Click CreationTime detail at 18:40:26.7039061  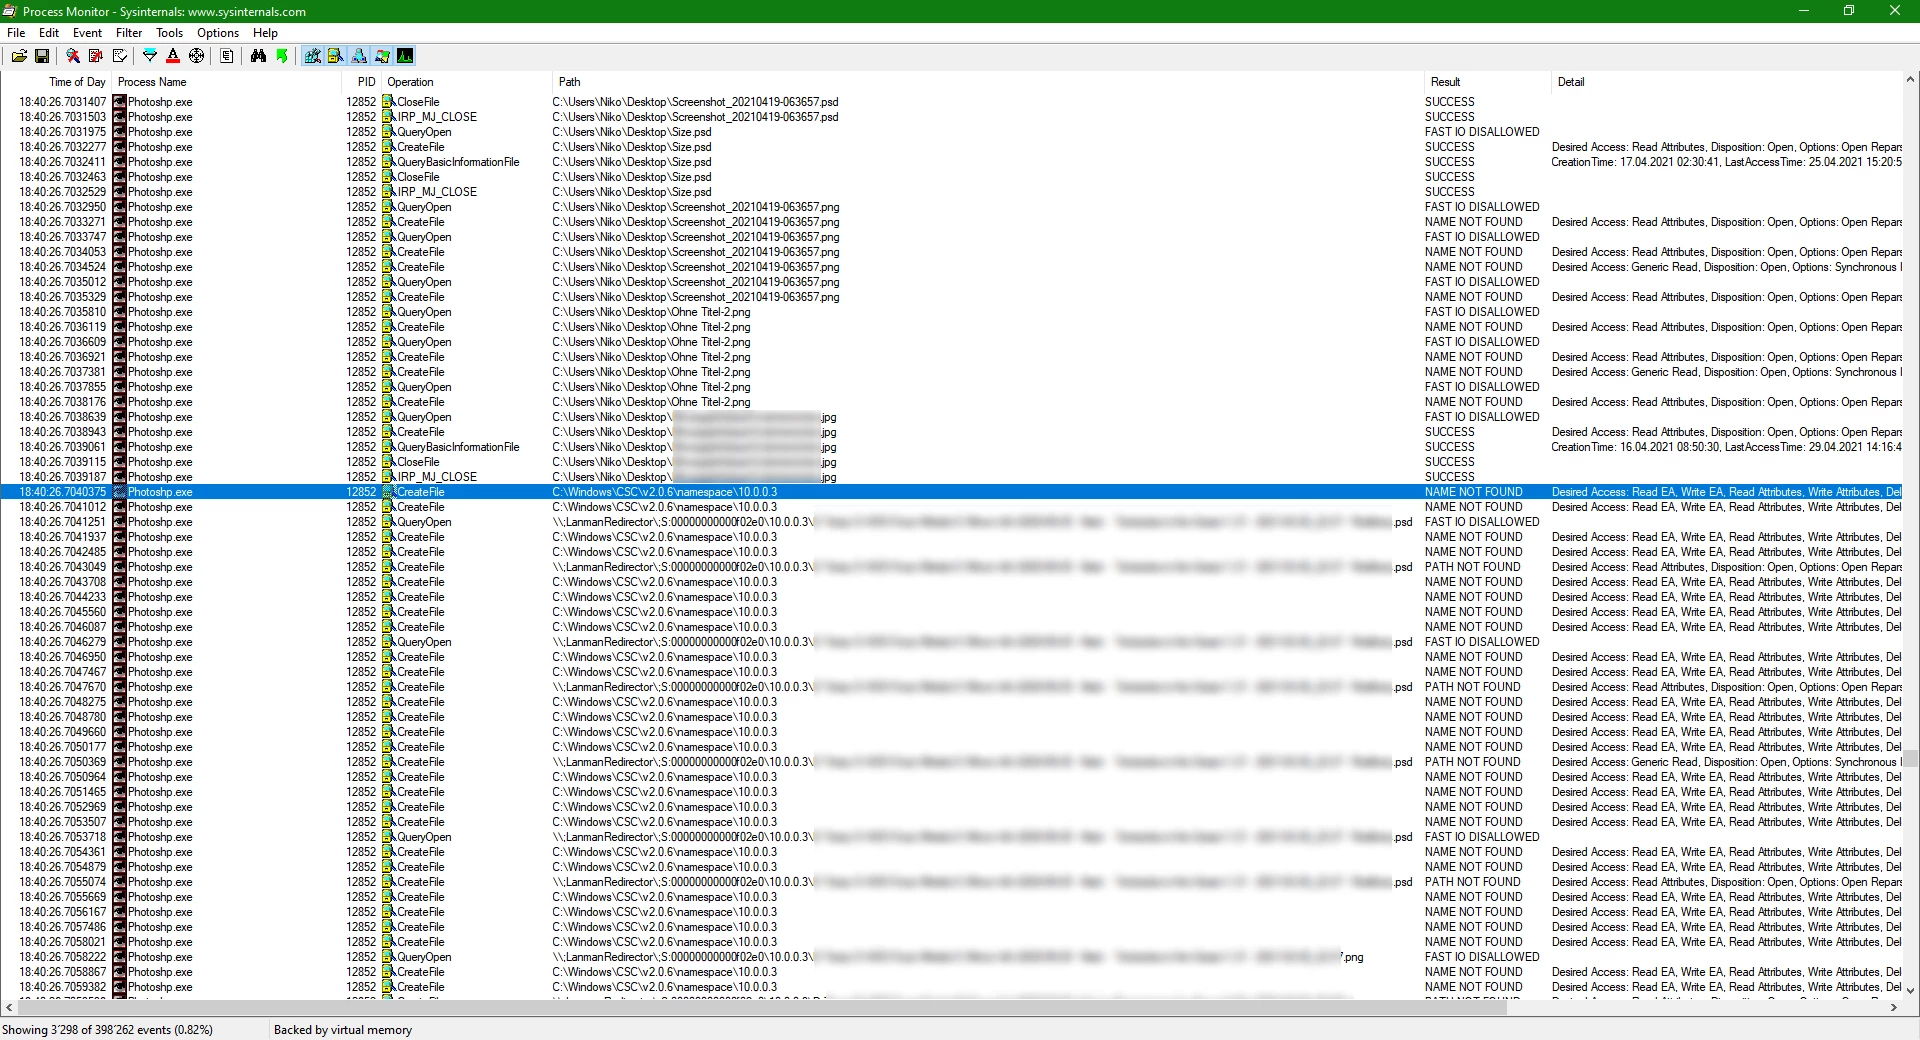coord(1726,447)
